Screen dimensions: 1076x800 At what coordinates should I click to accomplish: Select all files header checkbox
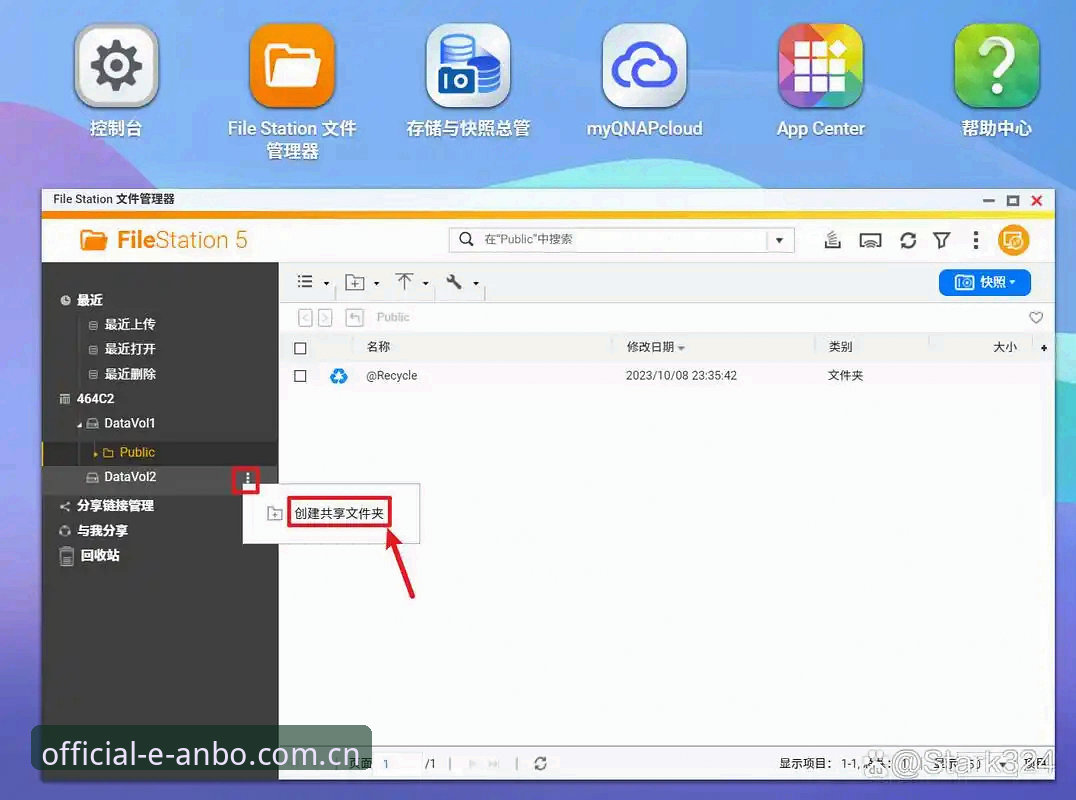pyautogui.click(x=300, y=348)
